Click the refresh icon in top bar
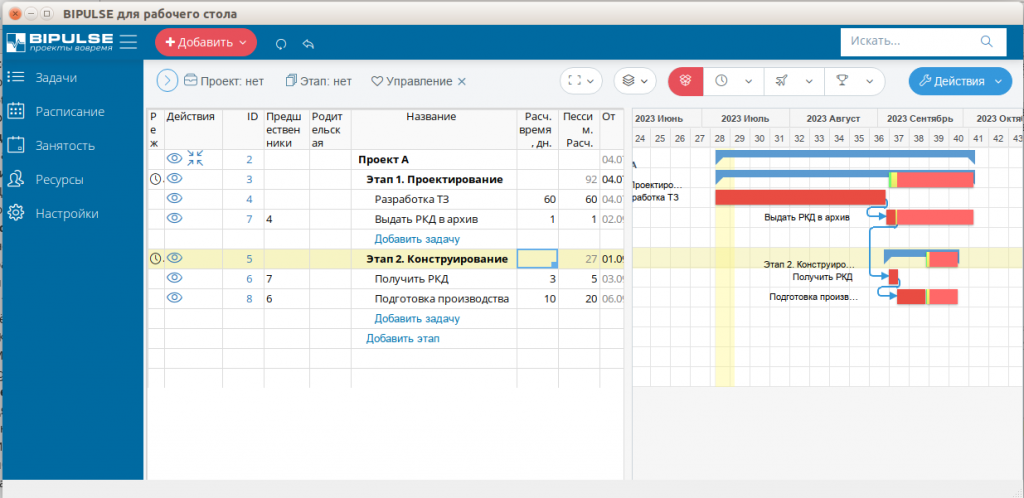This screenshot has height=498, width=1024. 281,43
